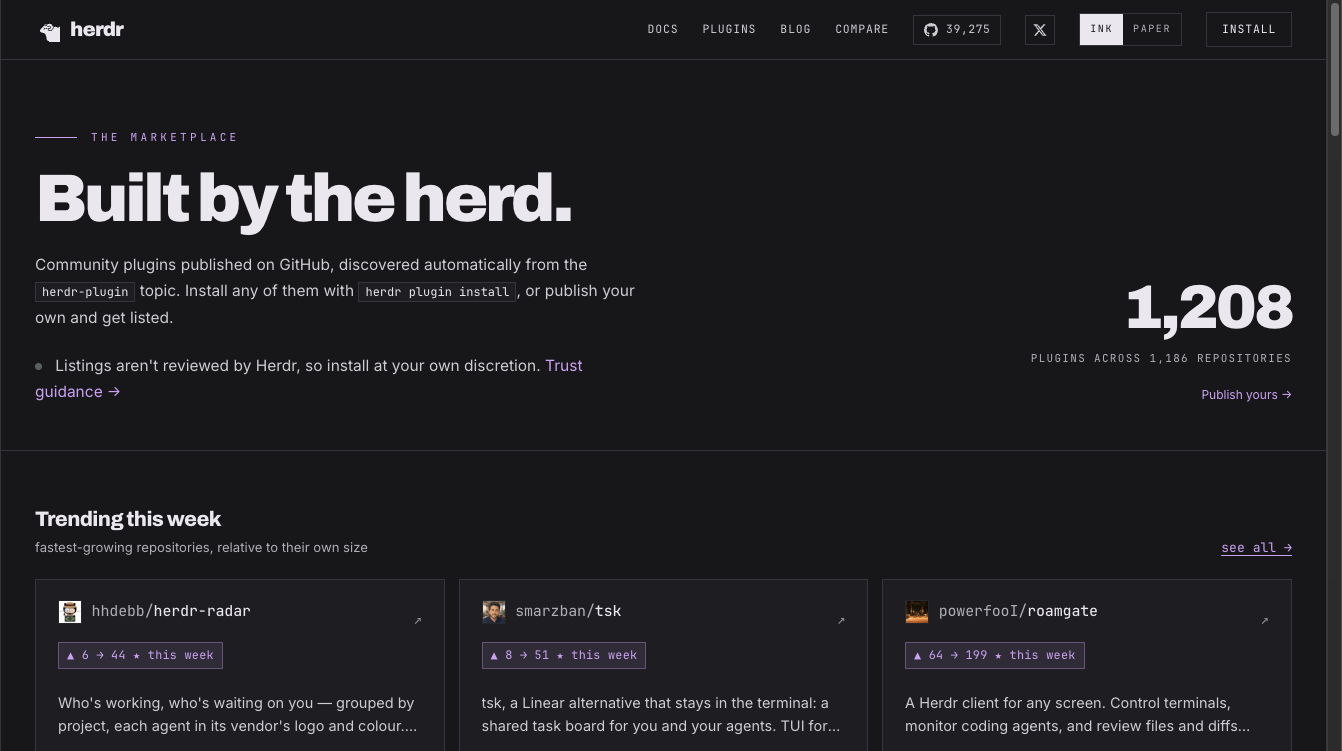The height and width of the screenshot is (751, 1342).
Task: Open the GitHub stars button showing 39,275
Action: (x=957, y=30)
